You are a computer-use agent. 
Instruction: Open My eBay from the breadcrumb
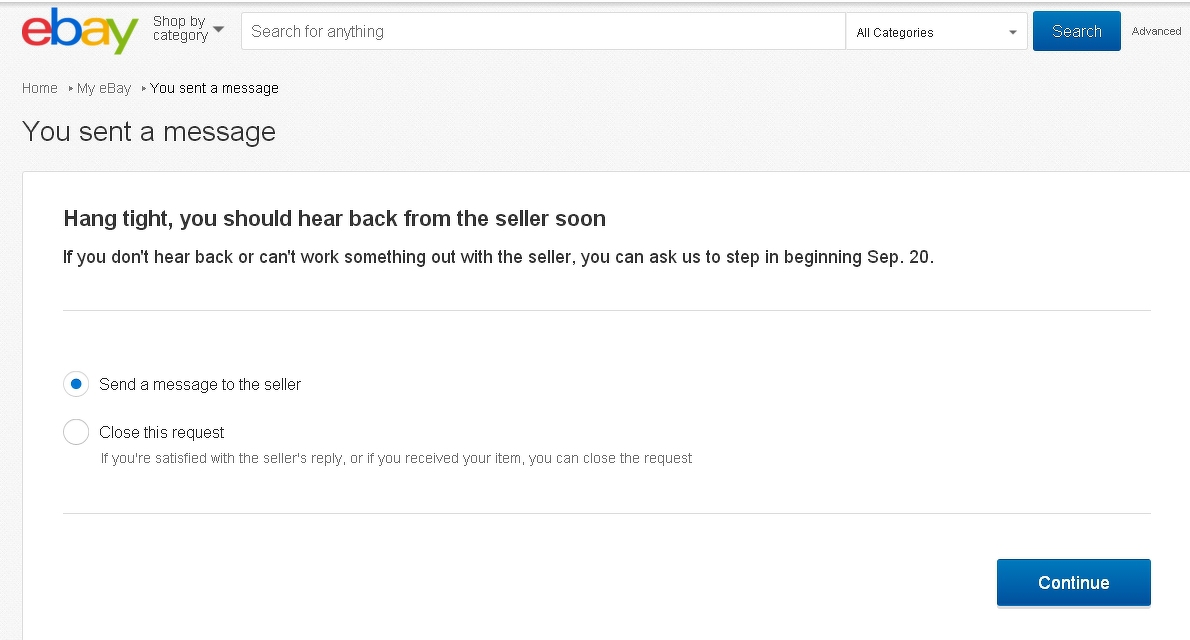[104, 88]
